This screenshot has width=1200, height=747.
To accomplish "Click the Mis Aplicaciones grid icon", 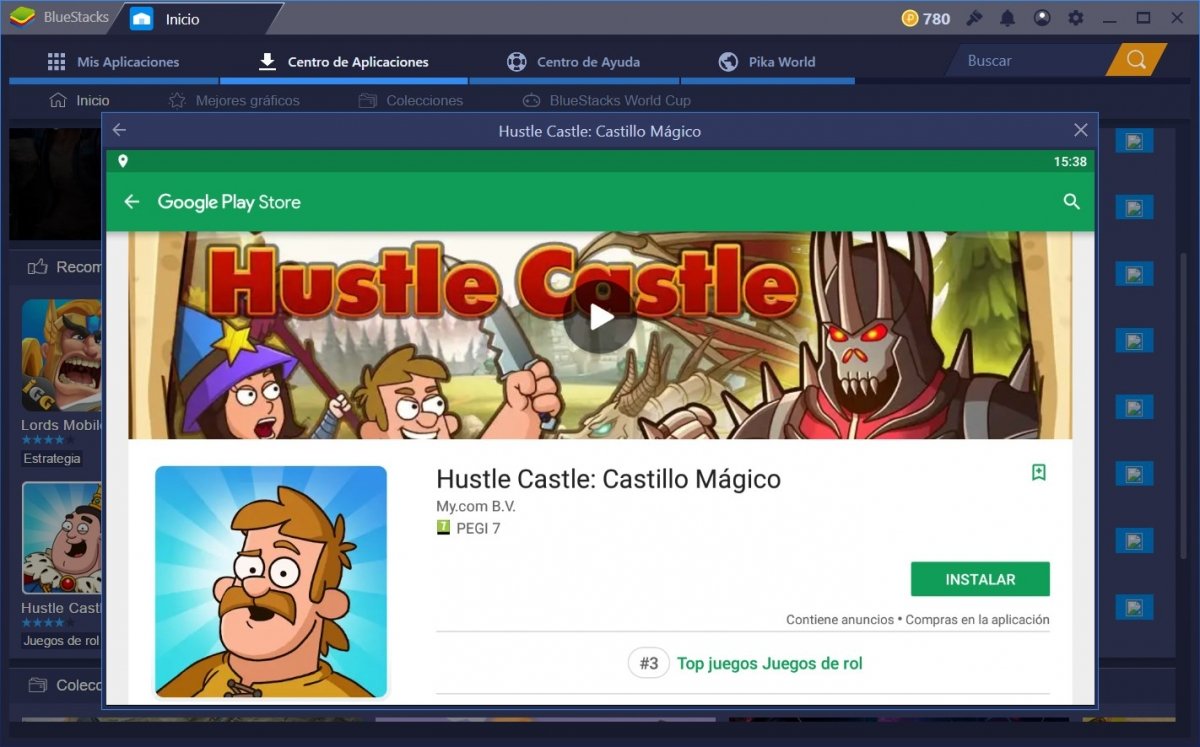I will (x=56, y=62).
